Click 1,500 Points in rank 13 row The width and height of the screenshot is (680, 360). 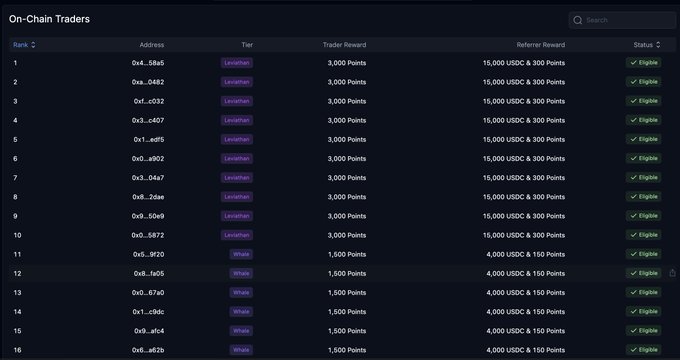pyautogui.click(x=347, y=292)
